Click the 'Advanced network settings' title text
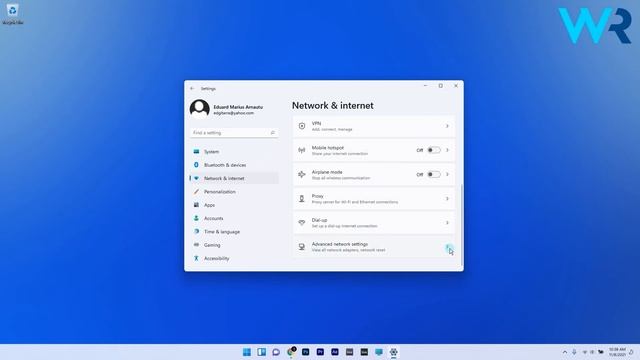Screen dimensions: 640x360 click(x=340, y=244)
